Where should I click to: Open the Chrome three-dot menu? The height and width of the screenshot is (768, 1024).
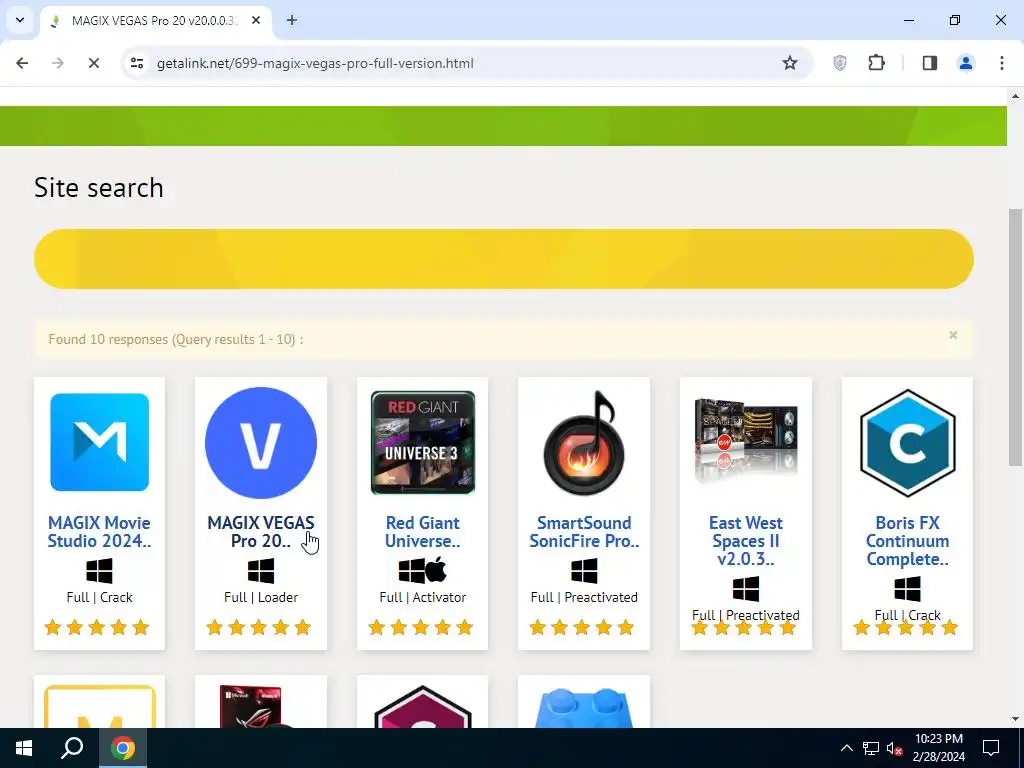pyautogui.click(x=1001, y=63)
